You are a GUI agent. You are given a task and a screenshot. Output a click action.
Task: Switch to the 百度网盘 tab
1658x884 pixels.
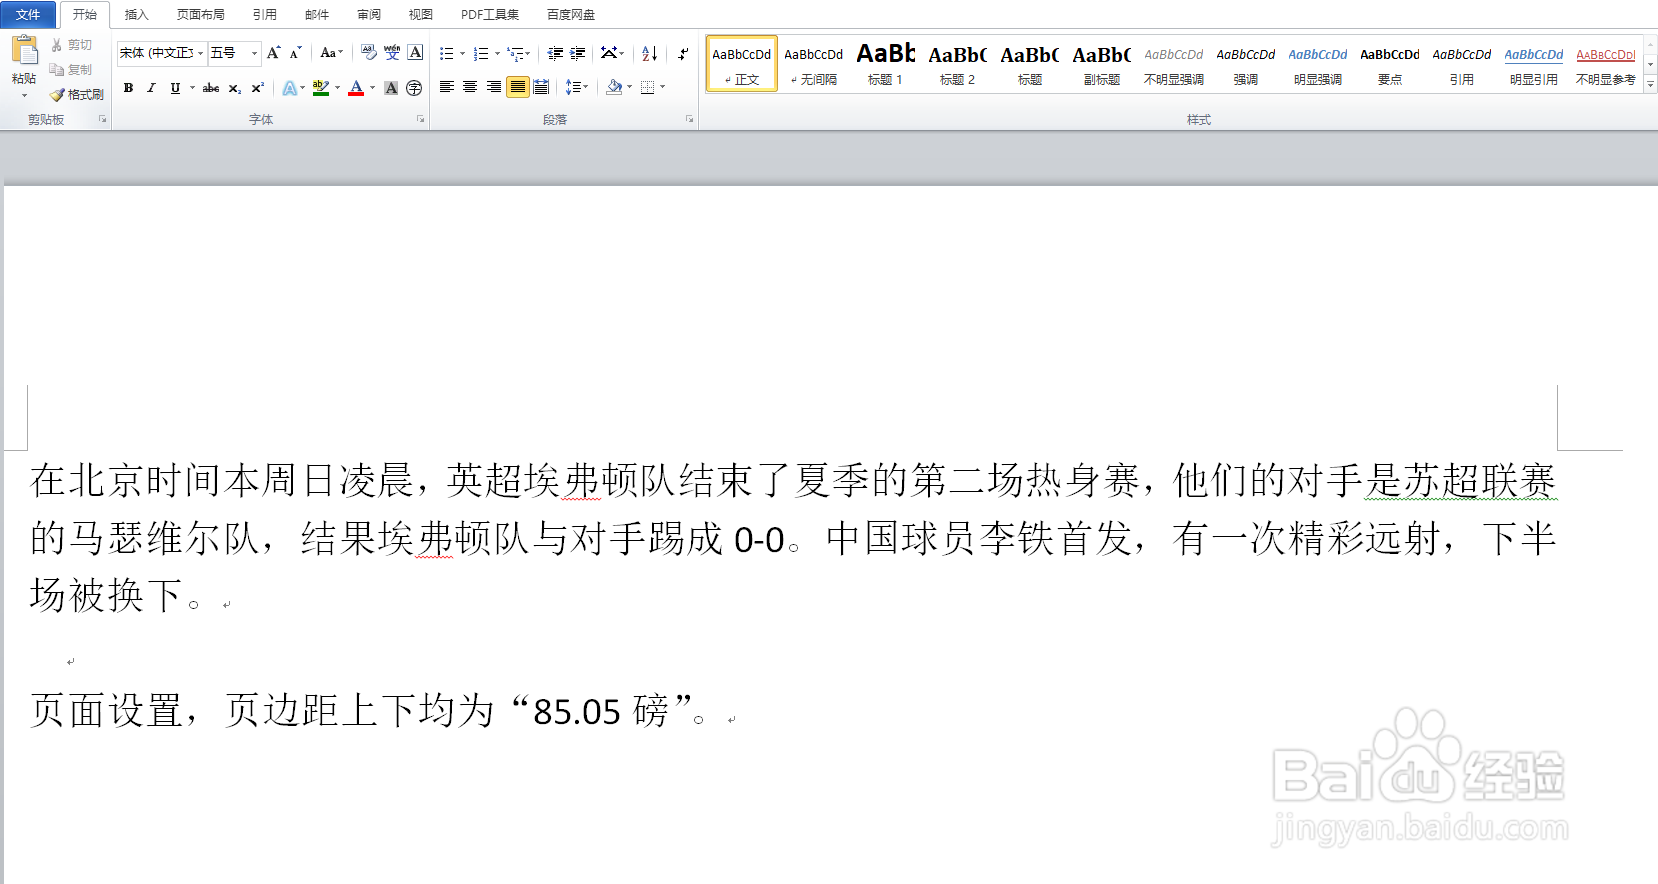[570, 14]
